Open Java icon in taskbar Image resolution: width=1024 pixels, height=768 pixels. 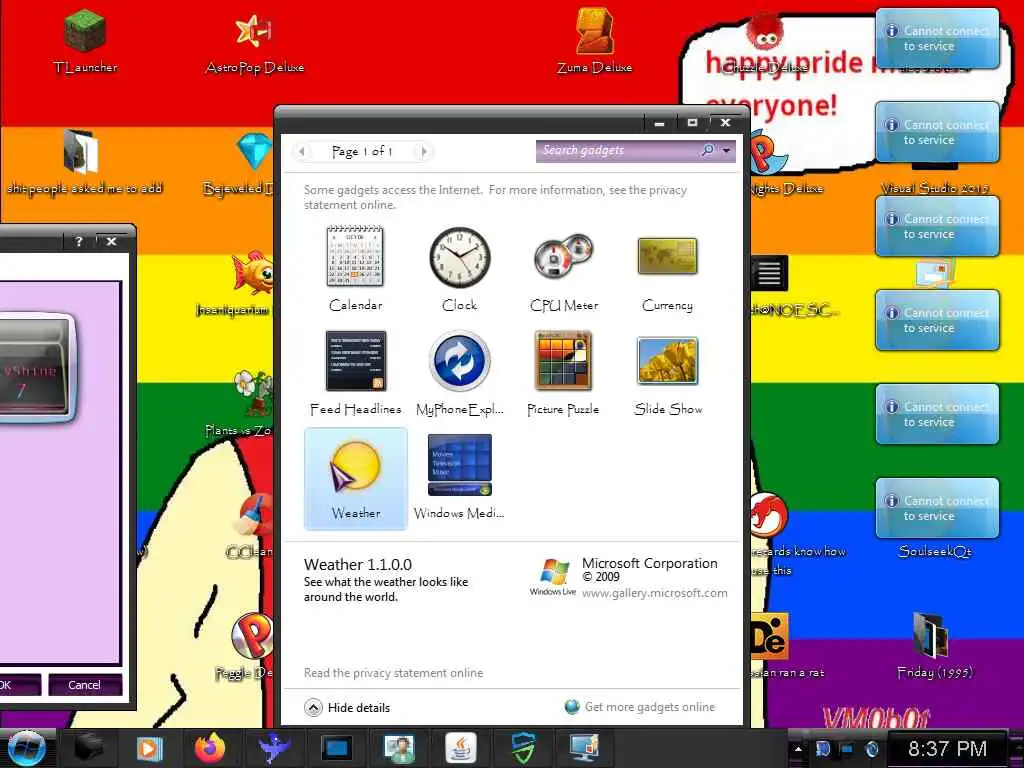460,748
